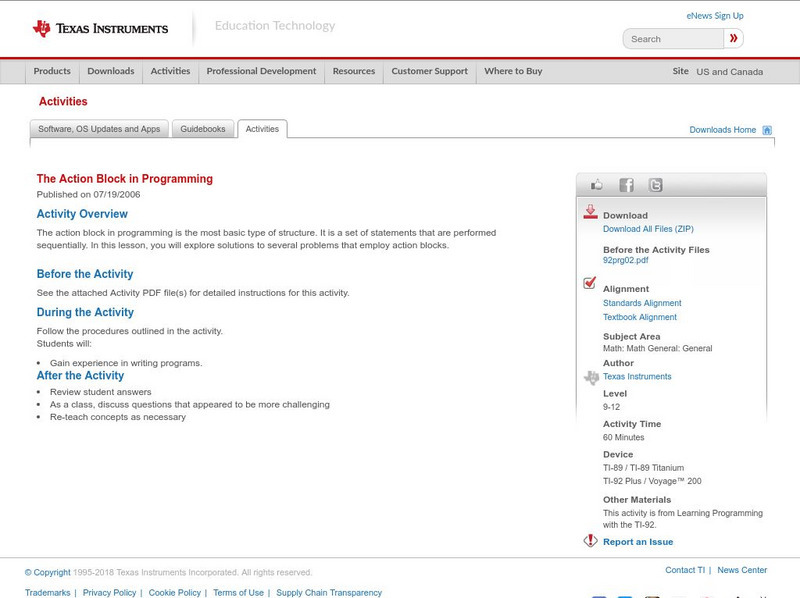Click the Education Technology header text
The height and width of the screenshot is (598, 800).
[x=275, y=26]
